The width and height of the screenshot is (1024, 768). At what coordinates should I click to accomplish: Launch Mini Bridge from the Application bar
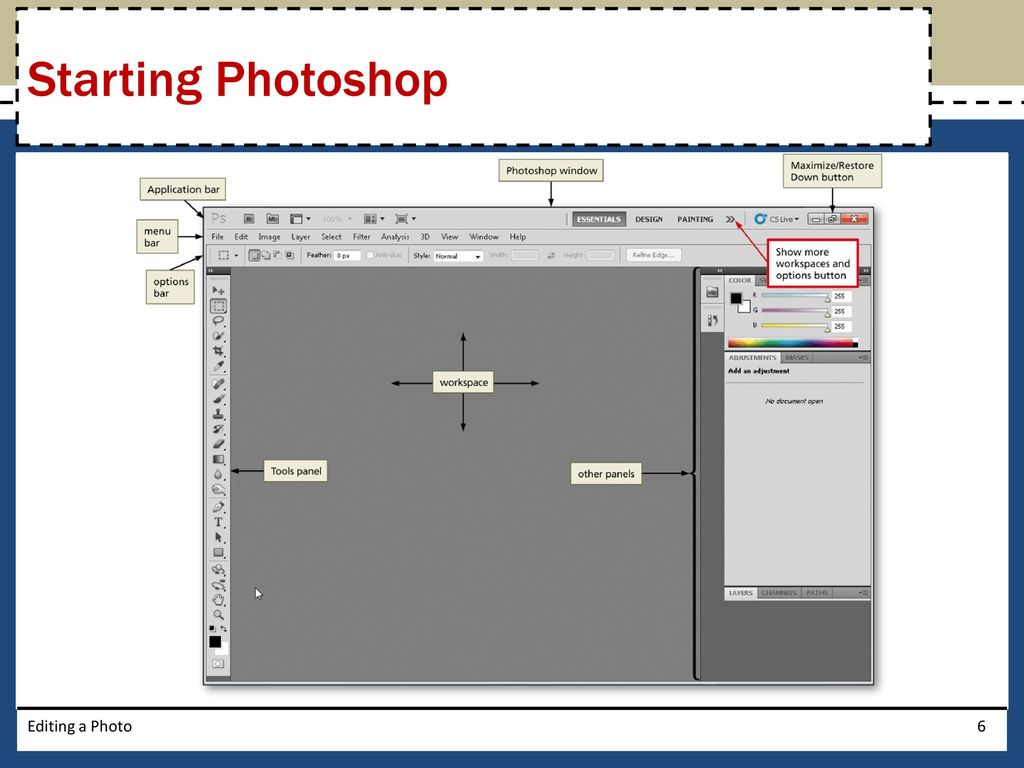(x=272, y=219)
